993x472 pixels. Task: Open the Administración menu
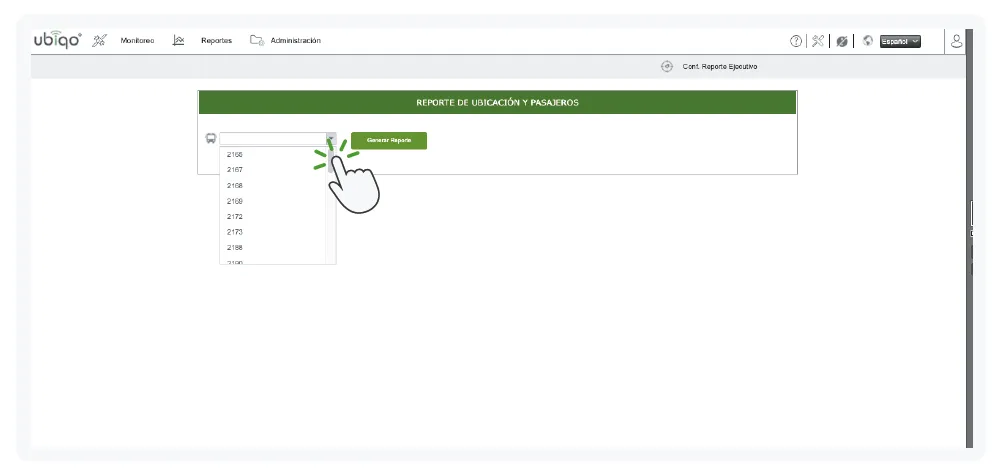pos(296,41)
